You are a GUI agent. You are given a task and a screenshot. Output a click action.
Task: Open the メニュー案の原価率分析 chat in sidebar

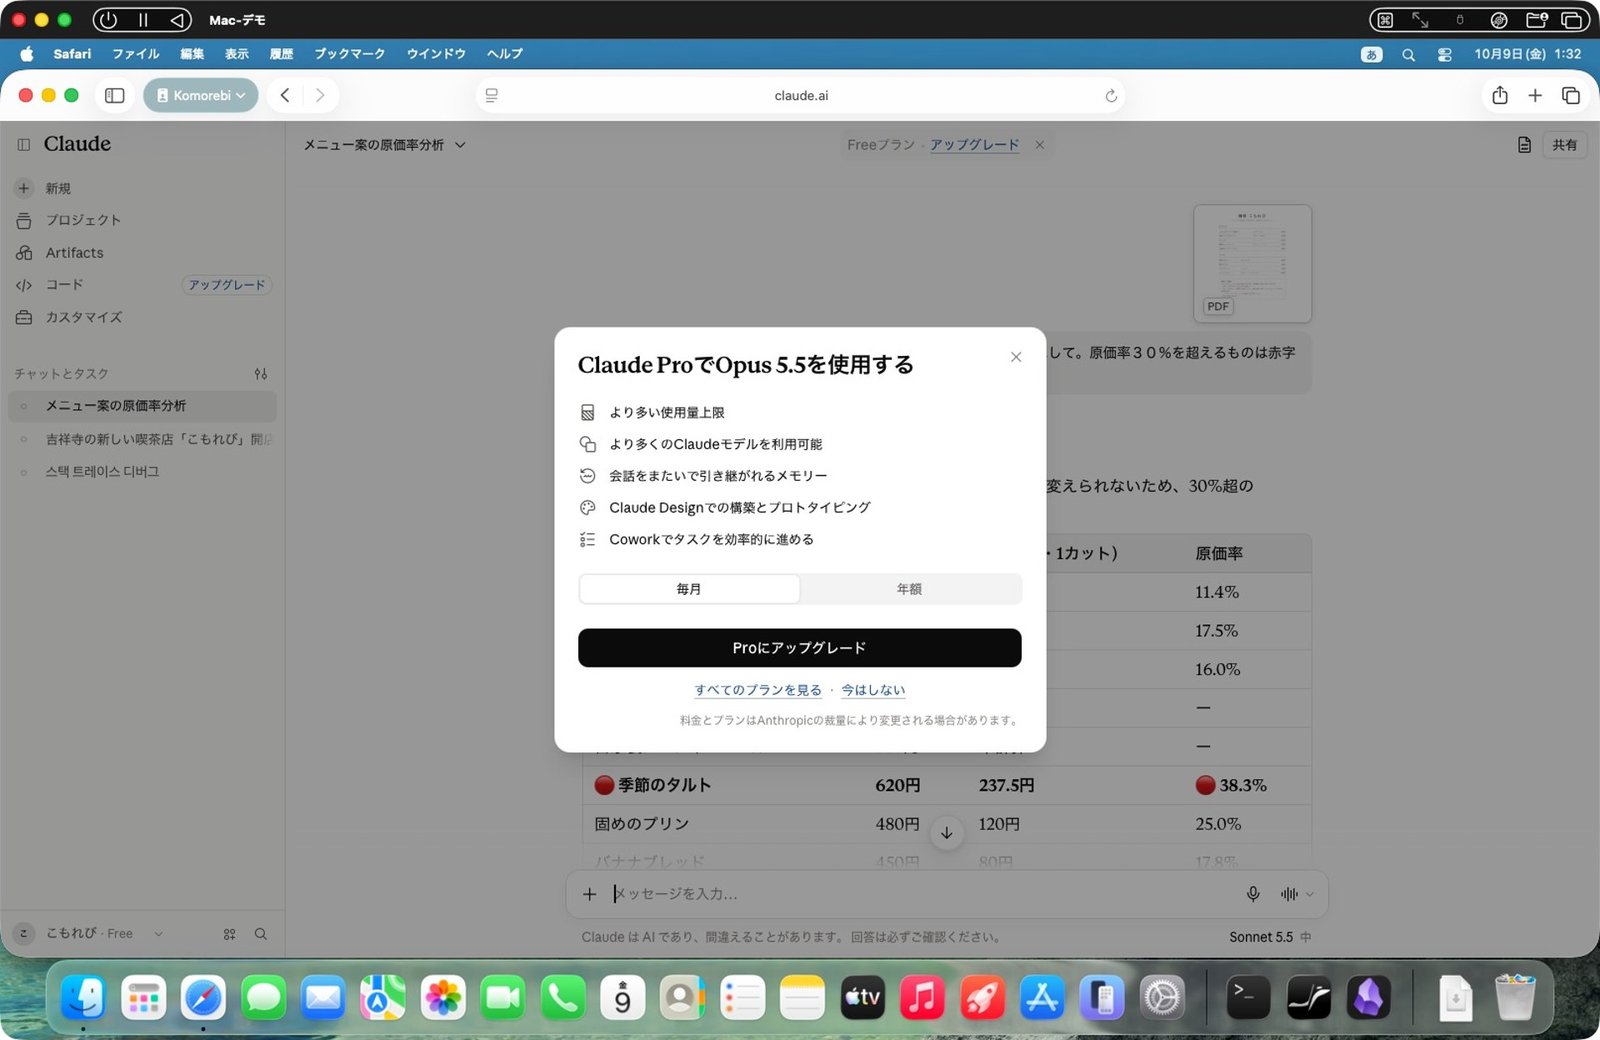(142, 406)
